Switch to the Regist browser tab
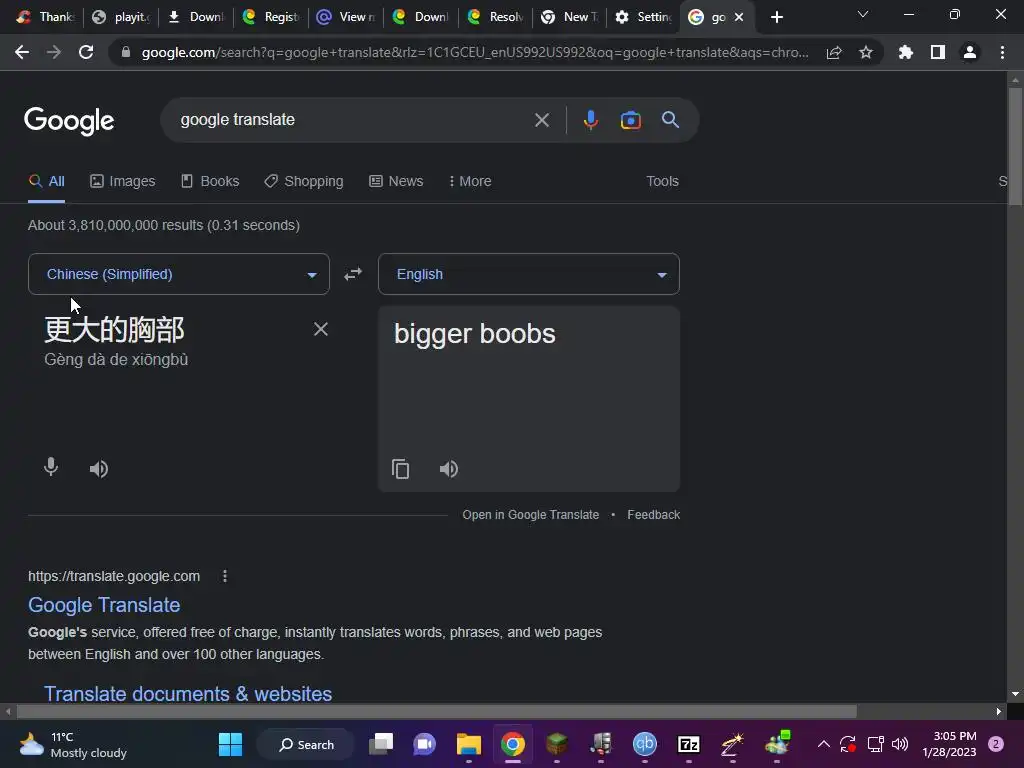This screenshot has width=1024, height=768. pyautogui.click(x=271, y=17)
